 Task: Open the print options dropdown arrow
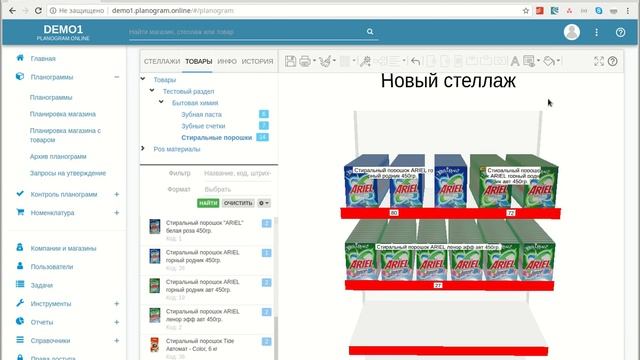coord(314,61)
